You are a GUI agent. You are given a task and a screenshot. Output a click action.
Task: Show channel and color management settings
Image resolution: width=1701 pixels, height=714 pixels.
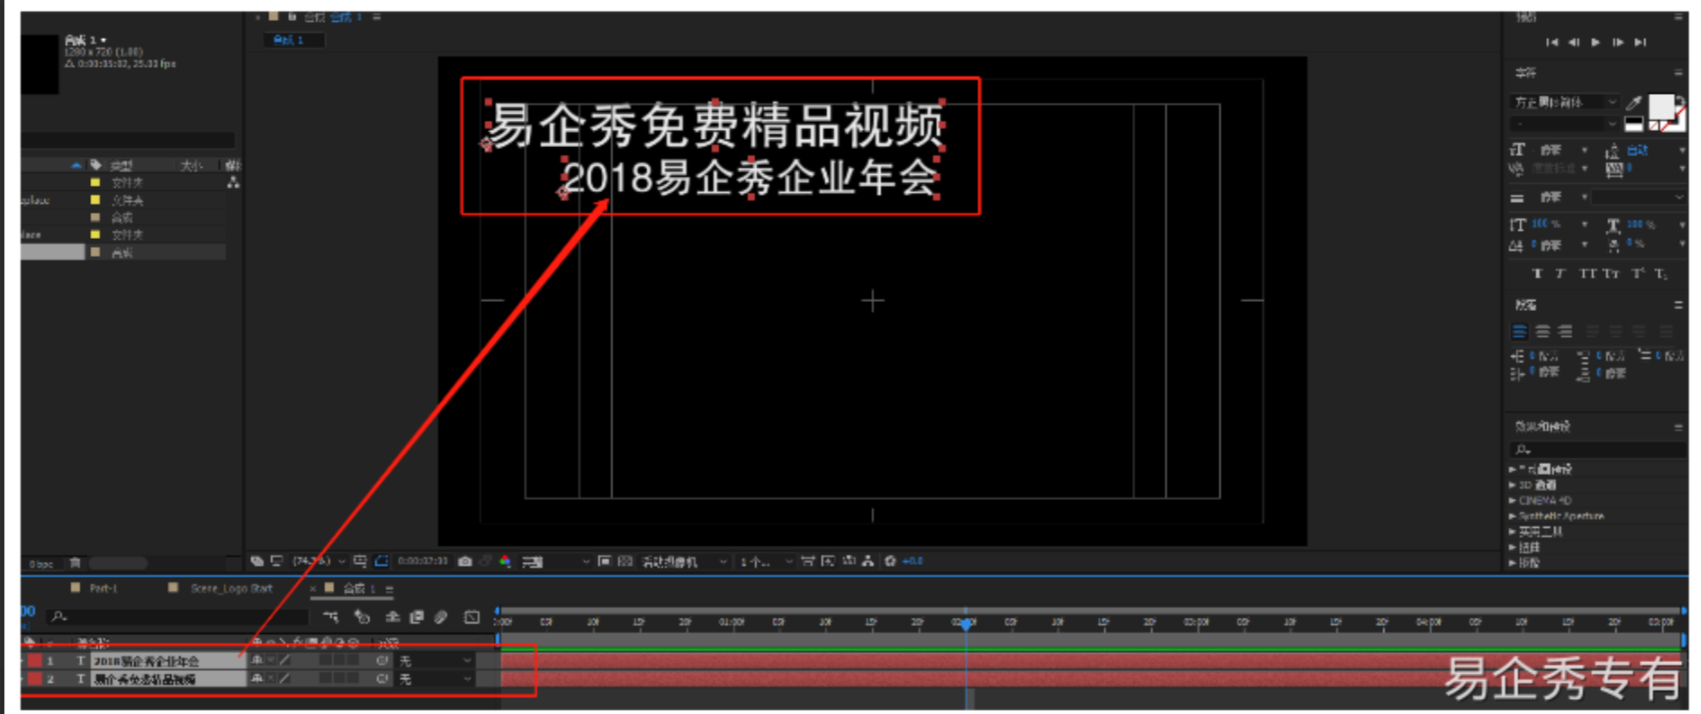tap(506, 561)
